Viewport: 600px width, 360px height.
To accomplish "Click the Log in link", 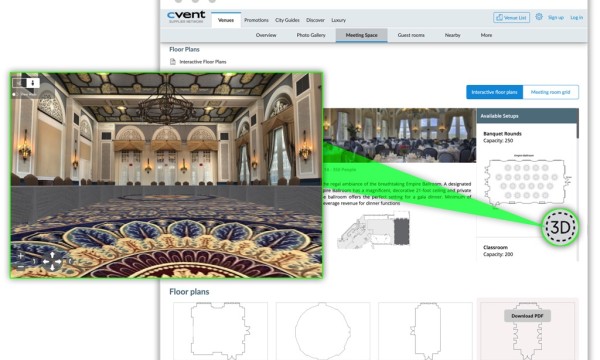I will click(x=577, y=18).
